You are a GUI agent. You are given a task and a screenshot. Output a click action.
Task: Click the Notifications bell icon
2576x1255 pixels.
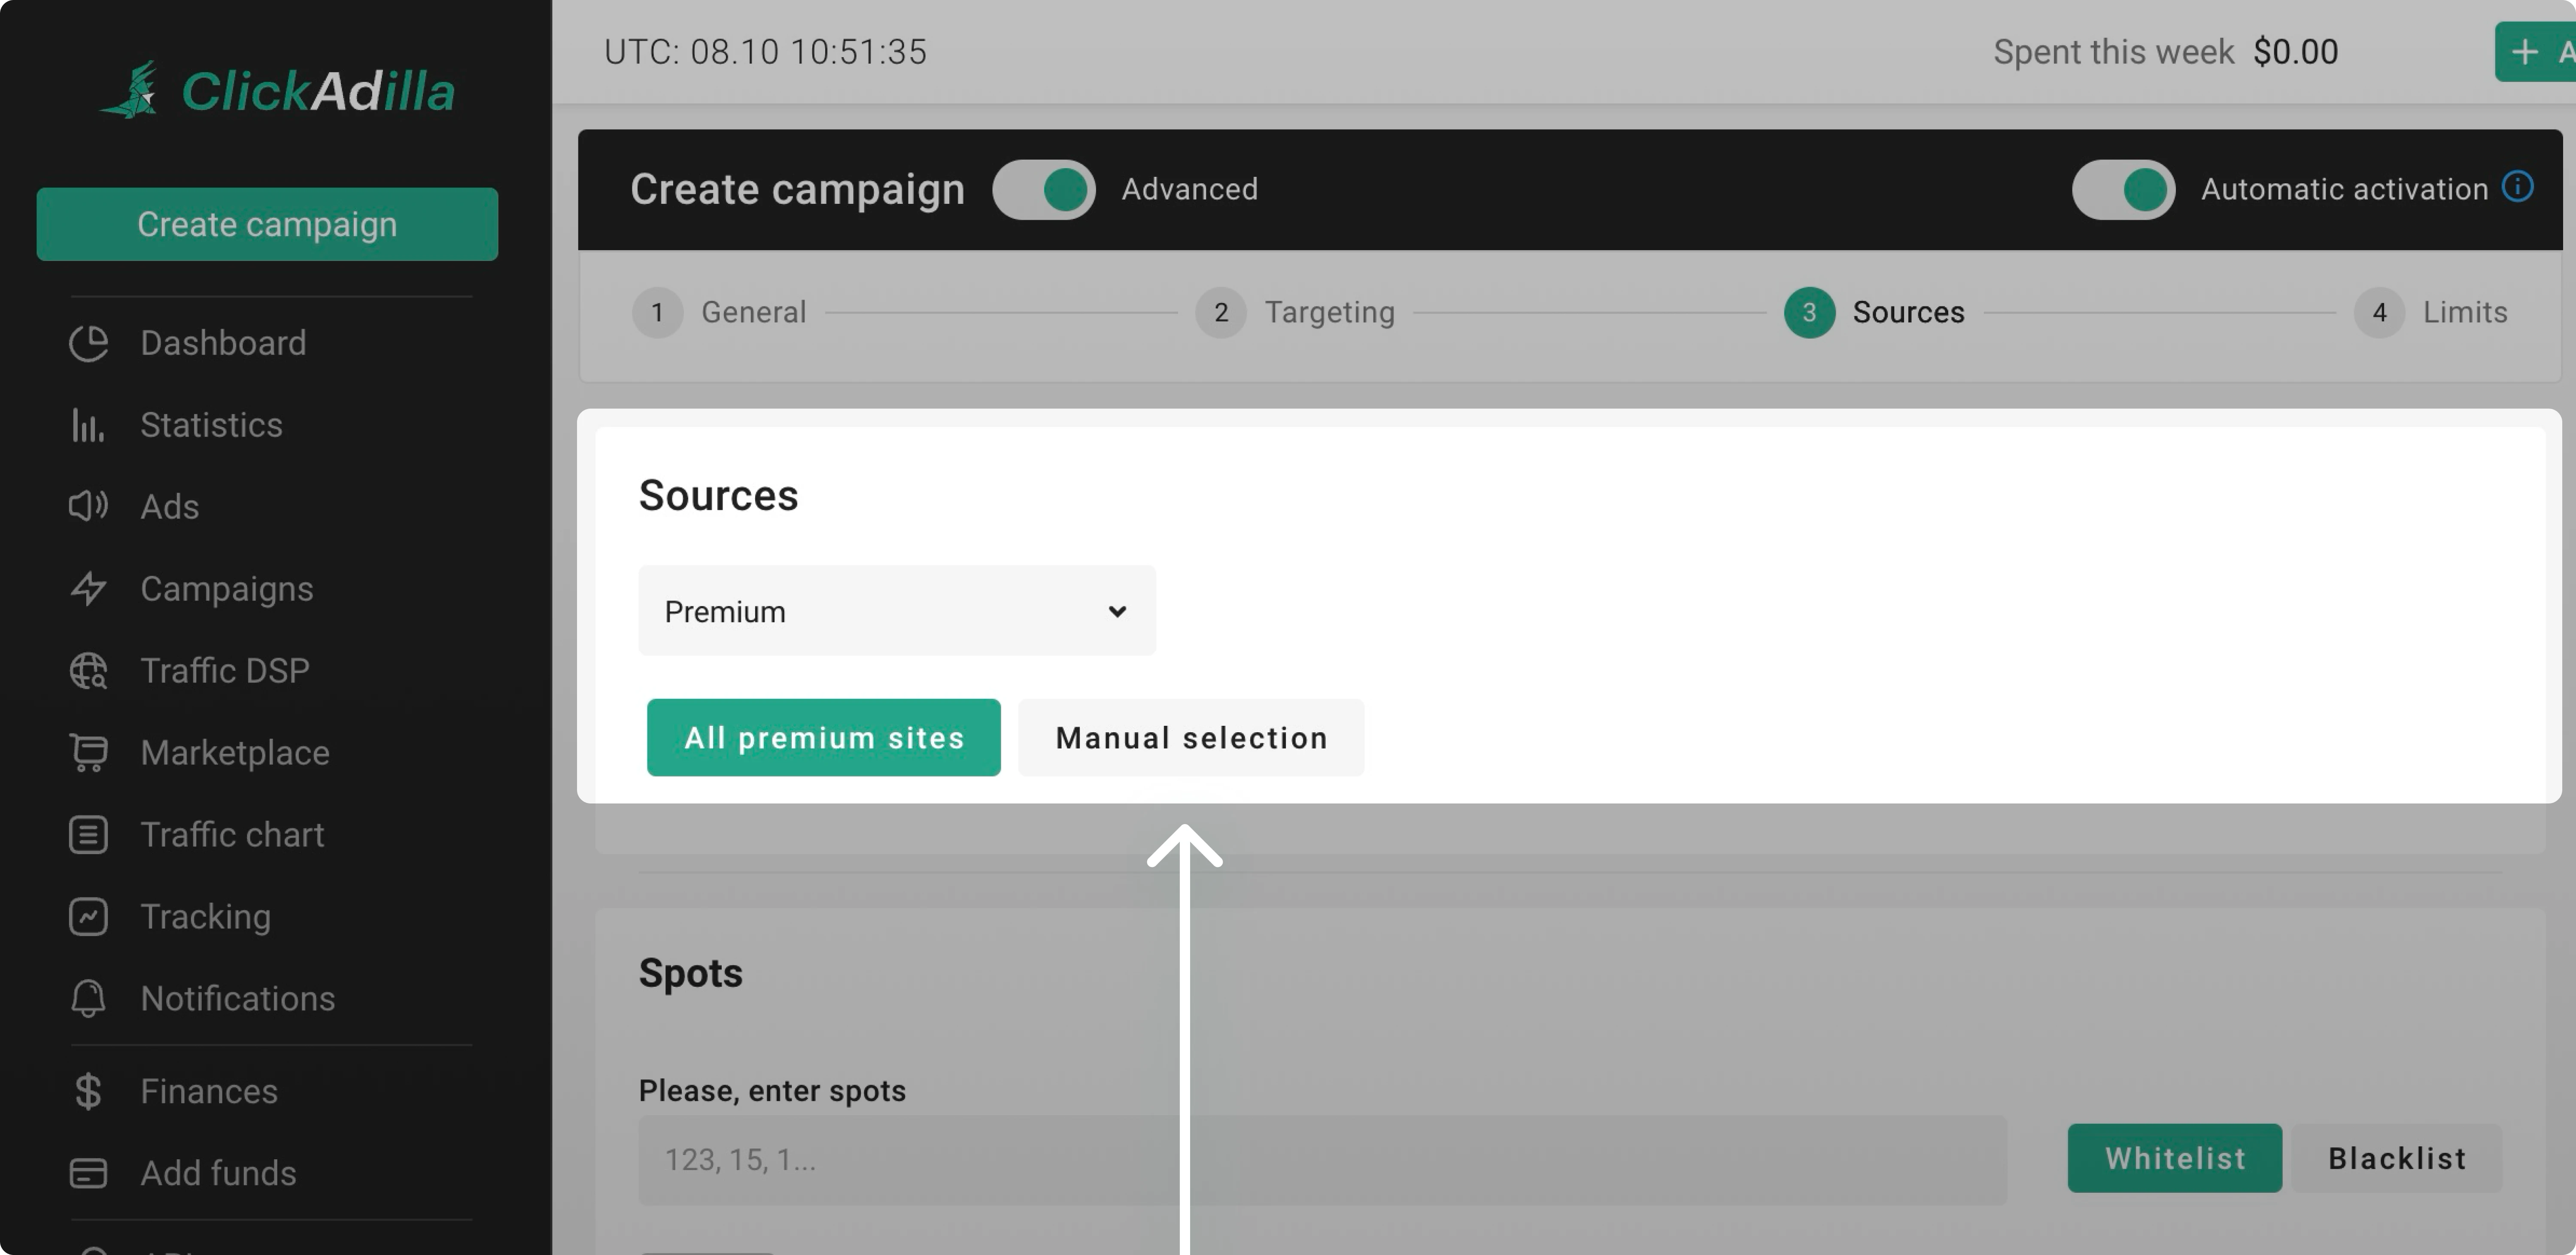pyautogui.click(x=88, y=998)
